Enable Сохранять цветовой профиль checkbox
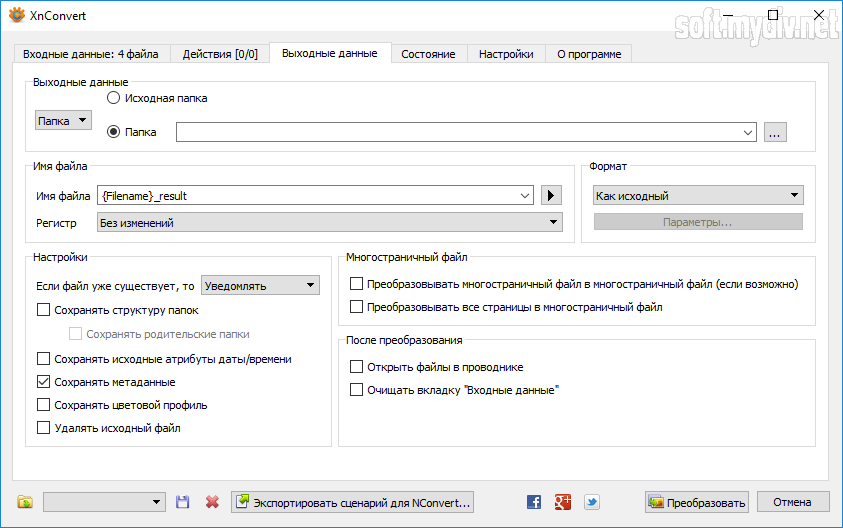 point(44,405)
